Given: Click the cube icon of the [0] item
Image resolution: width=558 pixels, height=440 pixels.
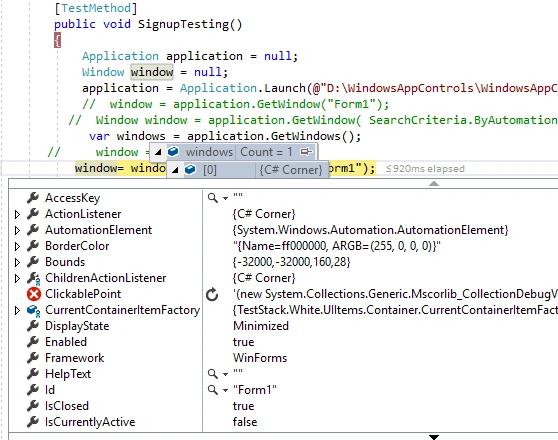Looking at the screenshot, I should click(190, 169).
